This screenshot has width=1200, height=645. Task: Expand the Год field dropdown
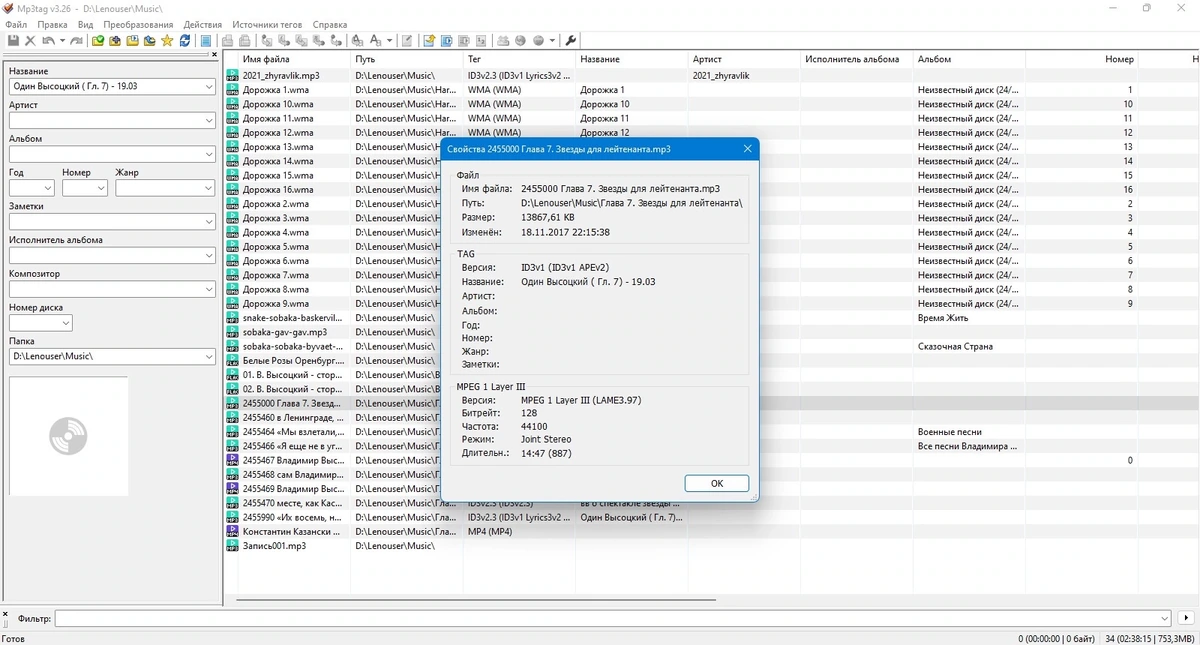(47, 188)
